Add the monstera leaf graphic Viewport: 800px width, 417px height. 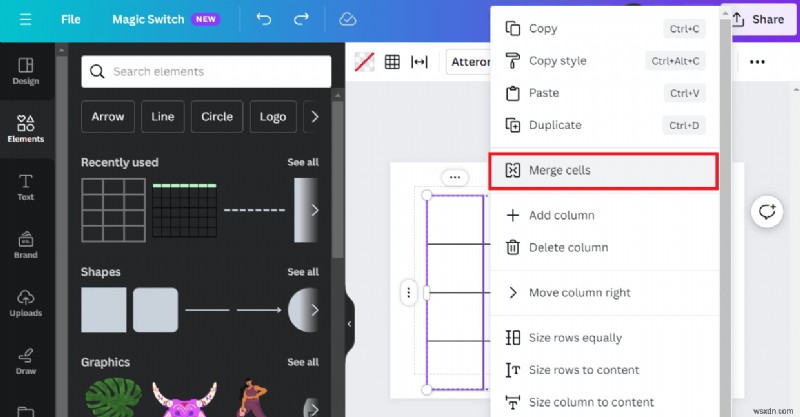[x=114, y=397]
